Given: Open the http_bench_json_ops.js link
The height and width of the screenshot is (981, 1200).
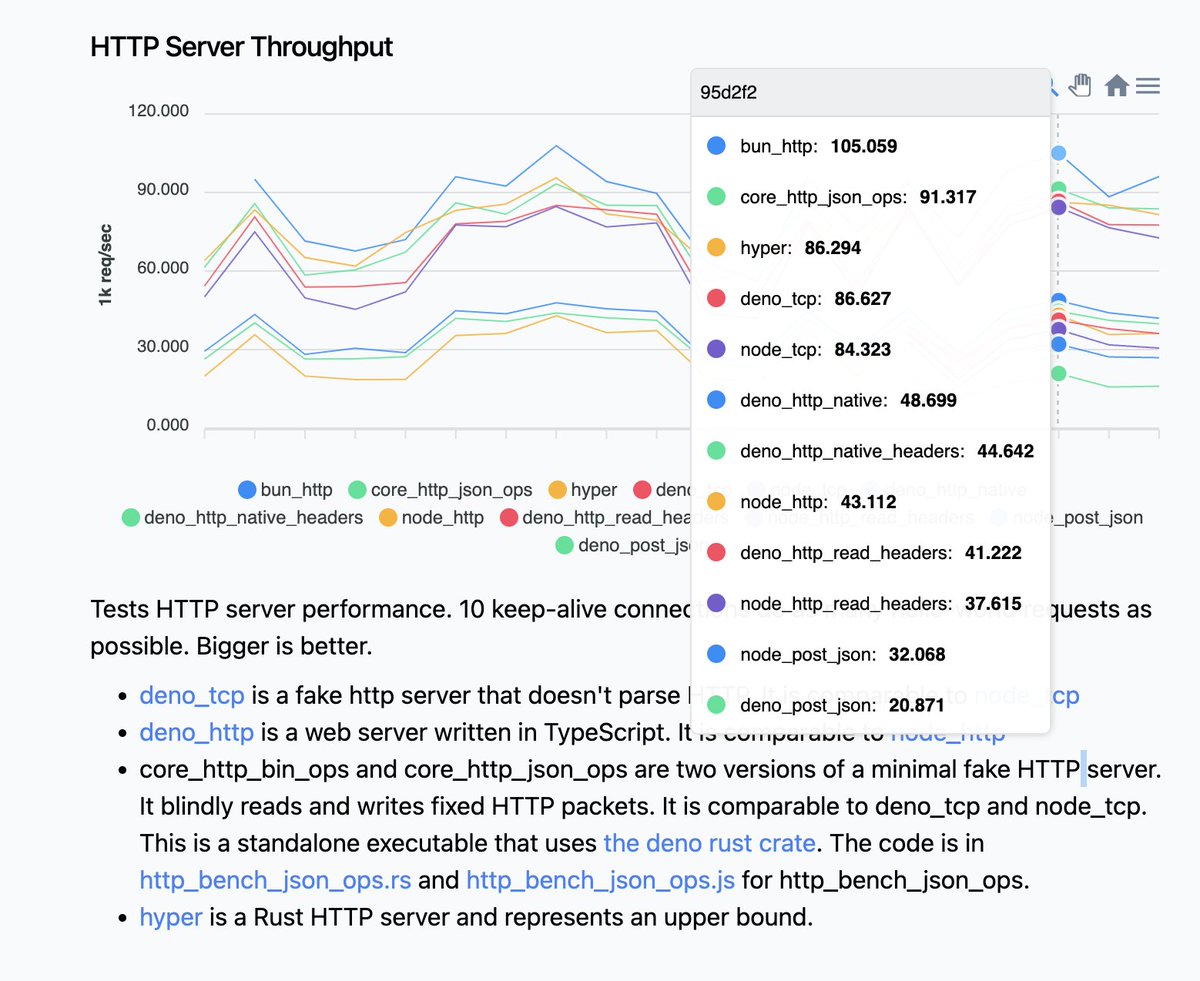Looking at the screenshot, I should 601,881.
